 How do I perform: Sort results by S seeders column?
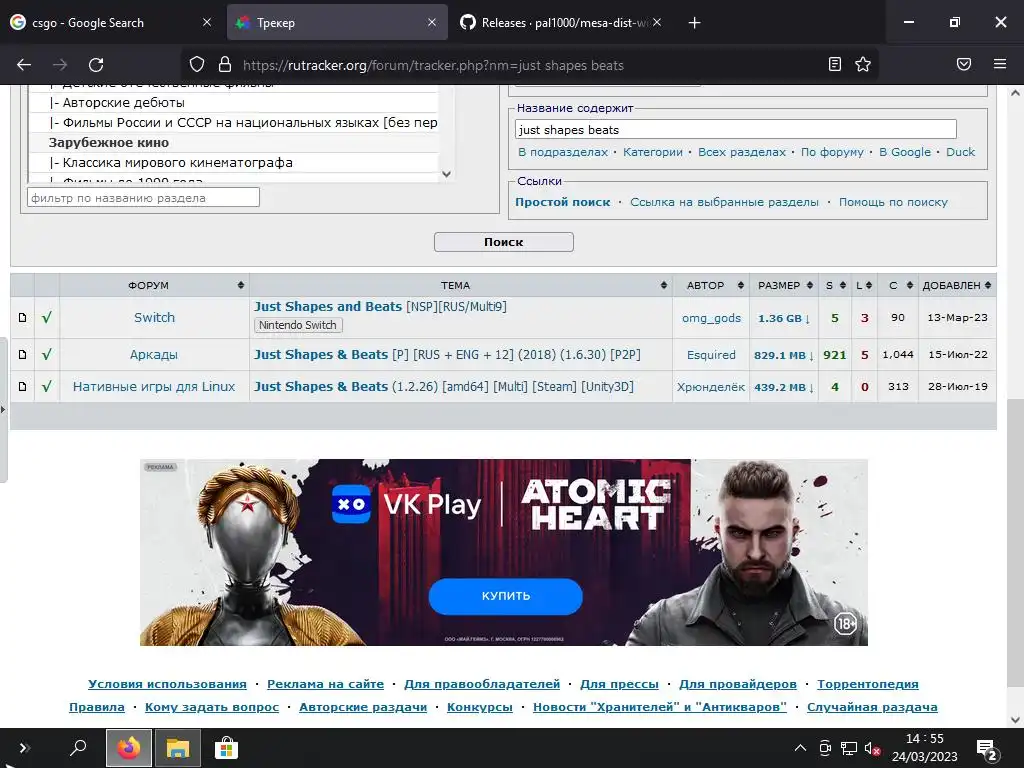(x=835, y=285)
